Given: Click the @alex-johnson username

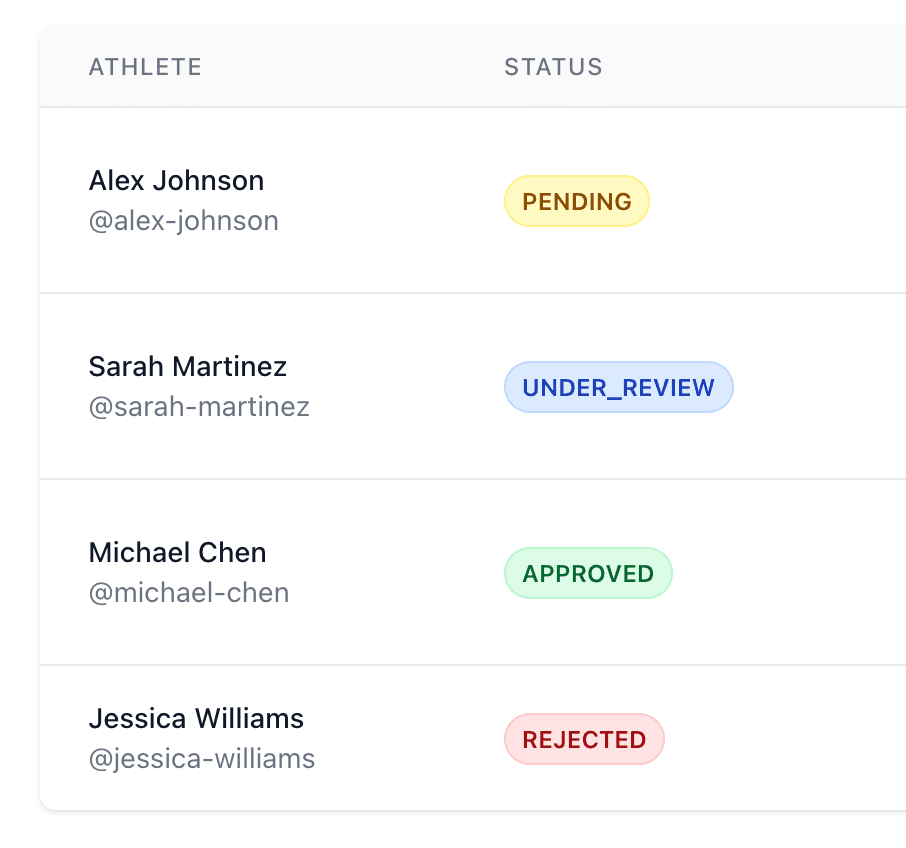Looking at the screenshot, I should pos(184,221).
